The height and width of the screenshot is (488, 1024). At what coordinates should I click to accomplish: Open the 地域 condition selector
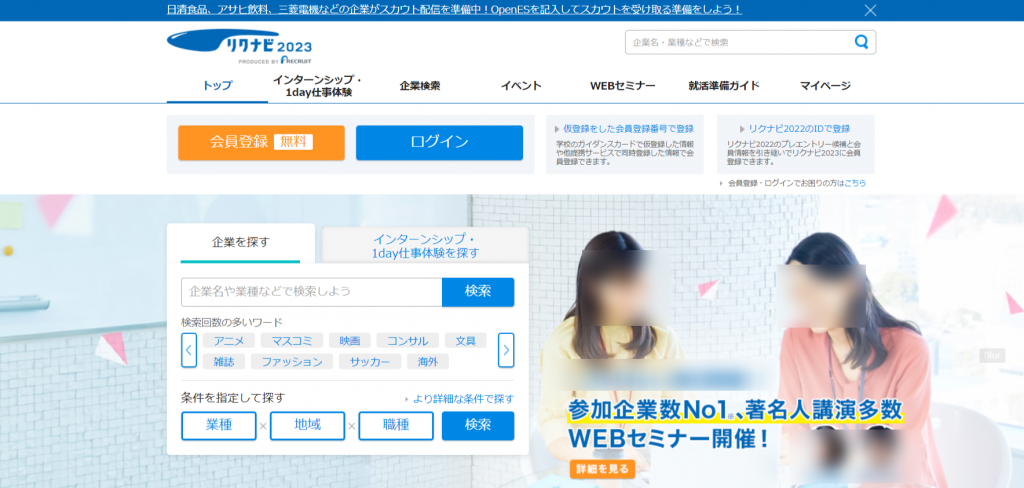[308, 426]
